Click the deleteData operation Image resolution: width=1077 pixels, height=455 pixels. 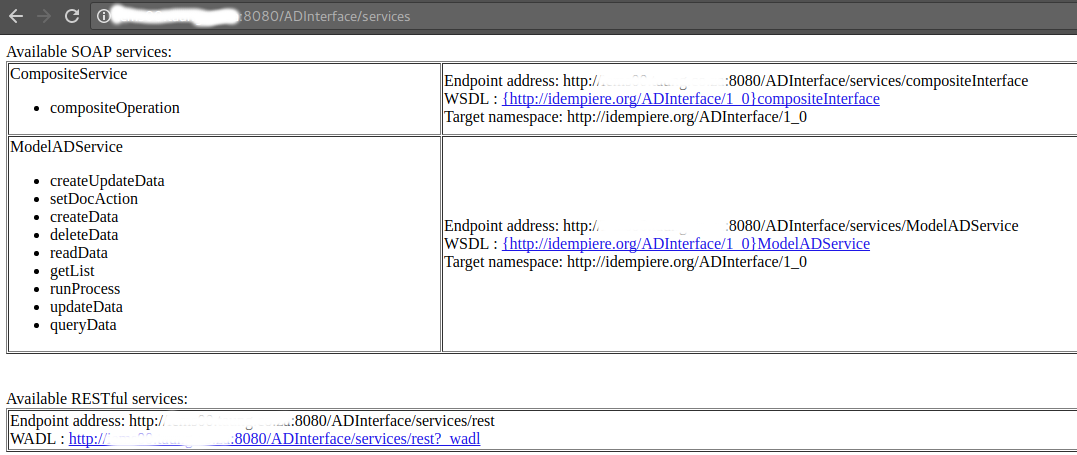click(84, 235)
